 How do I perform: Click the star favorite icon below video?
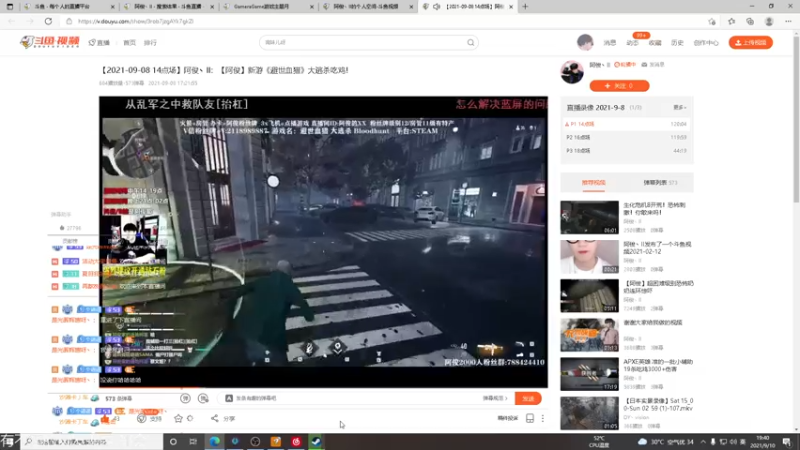tap(178, 418)
